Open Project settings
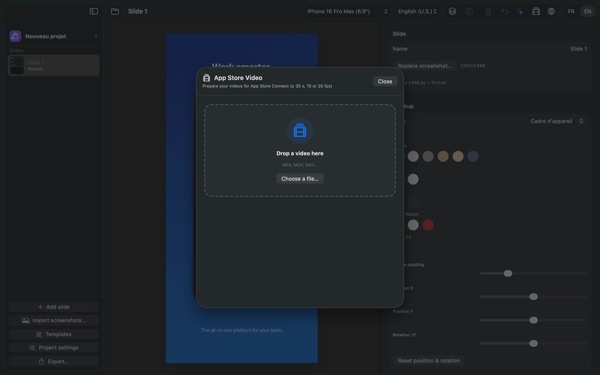The height and width of the screenshot is (375, 600). tap(54, 347)
